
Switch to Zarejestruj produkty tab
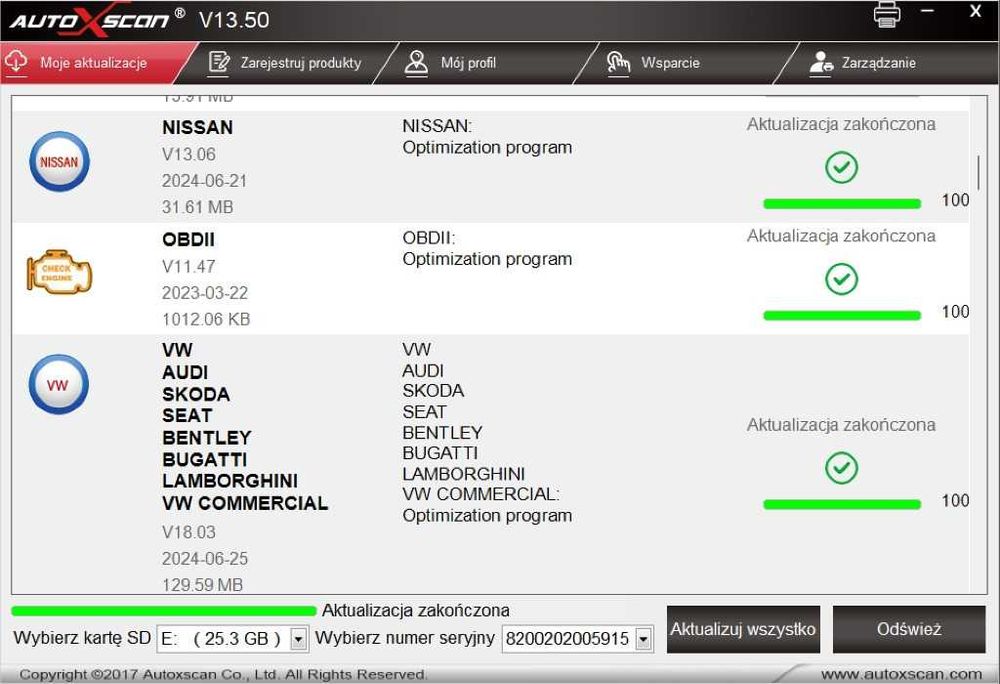coord(285,63)
